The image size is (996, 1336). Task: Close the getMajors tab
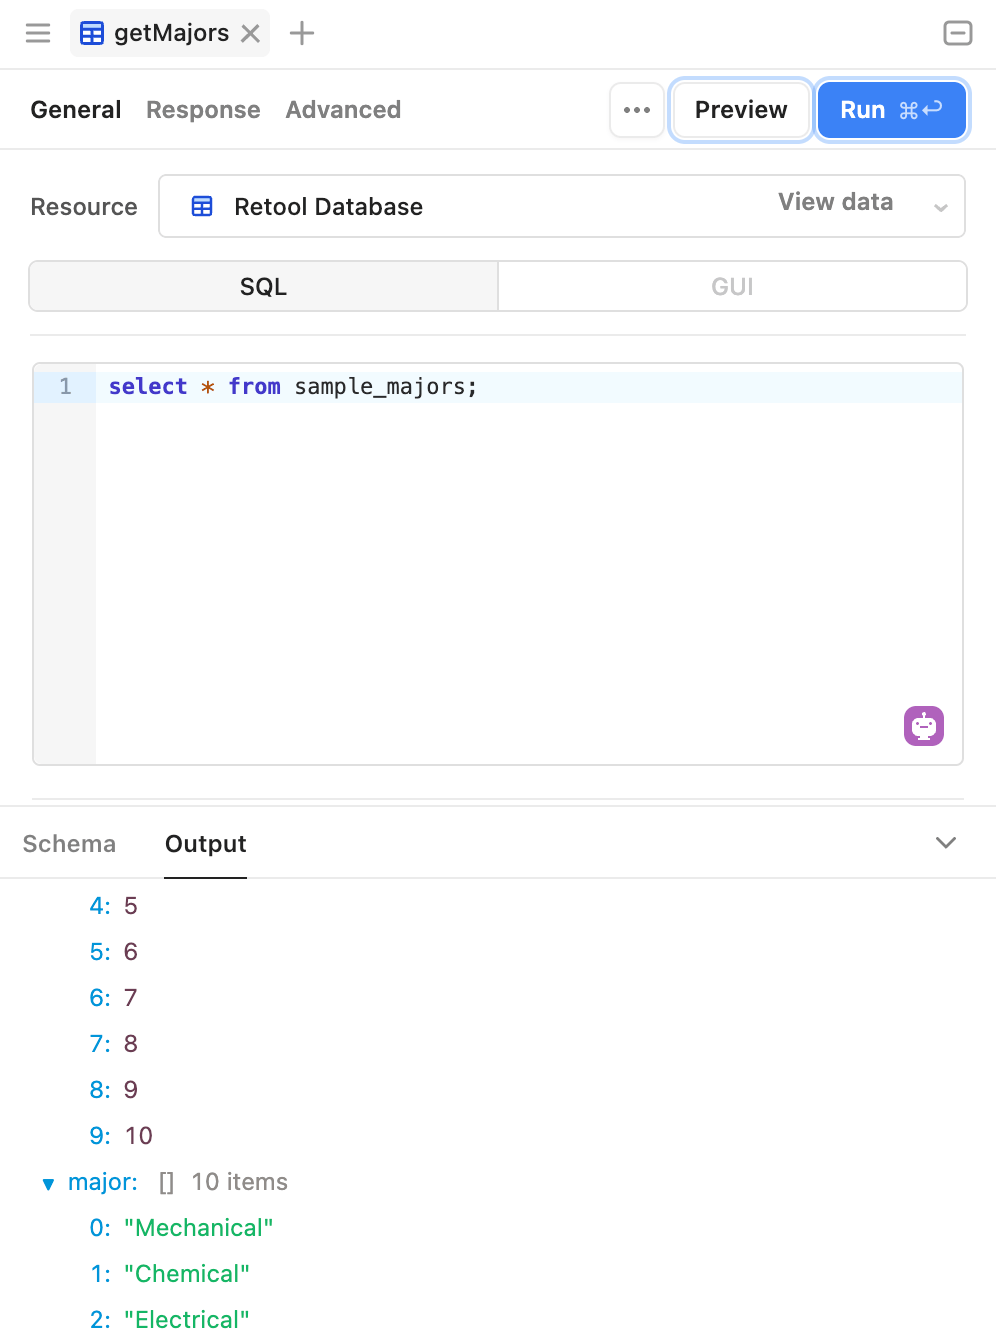coord(251,34)
